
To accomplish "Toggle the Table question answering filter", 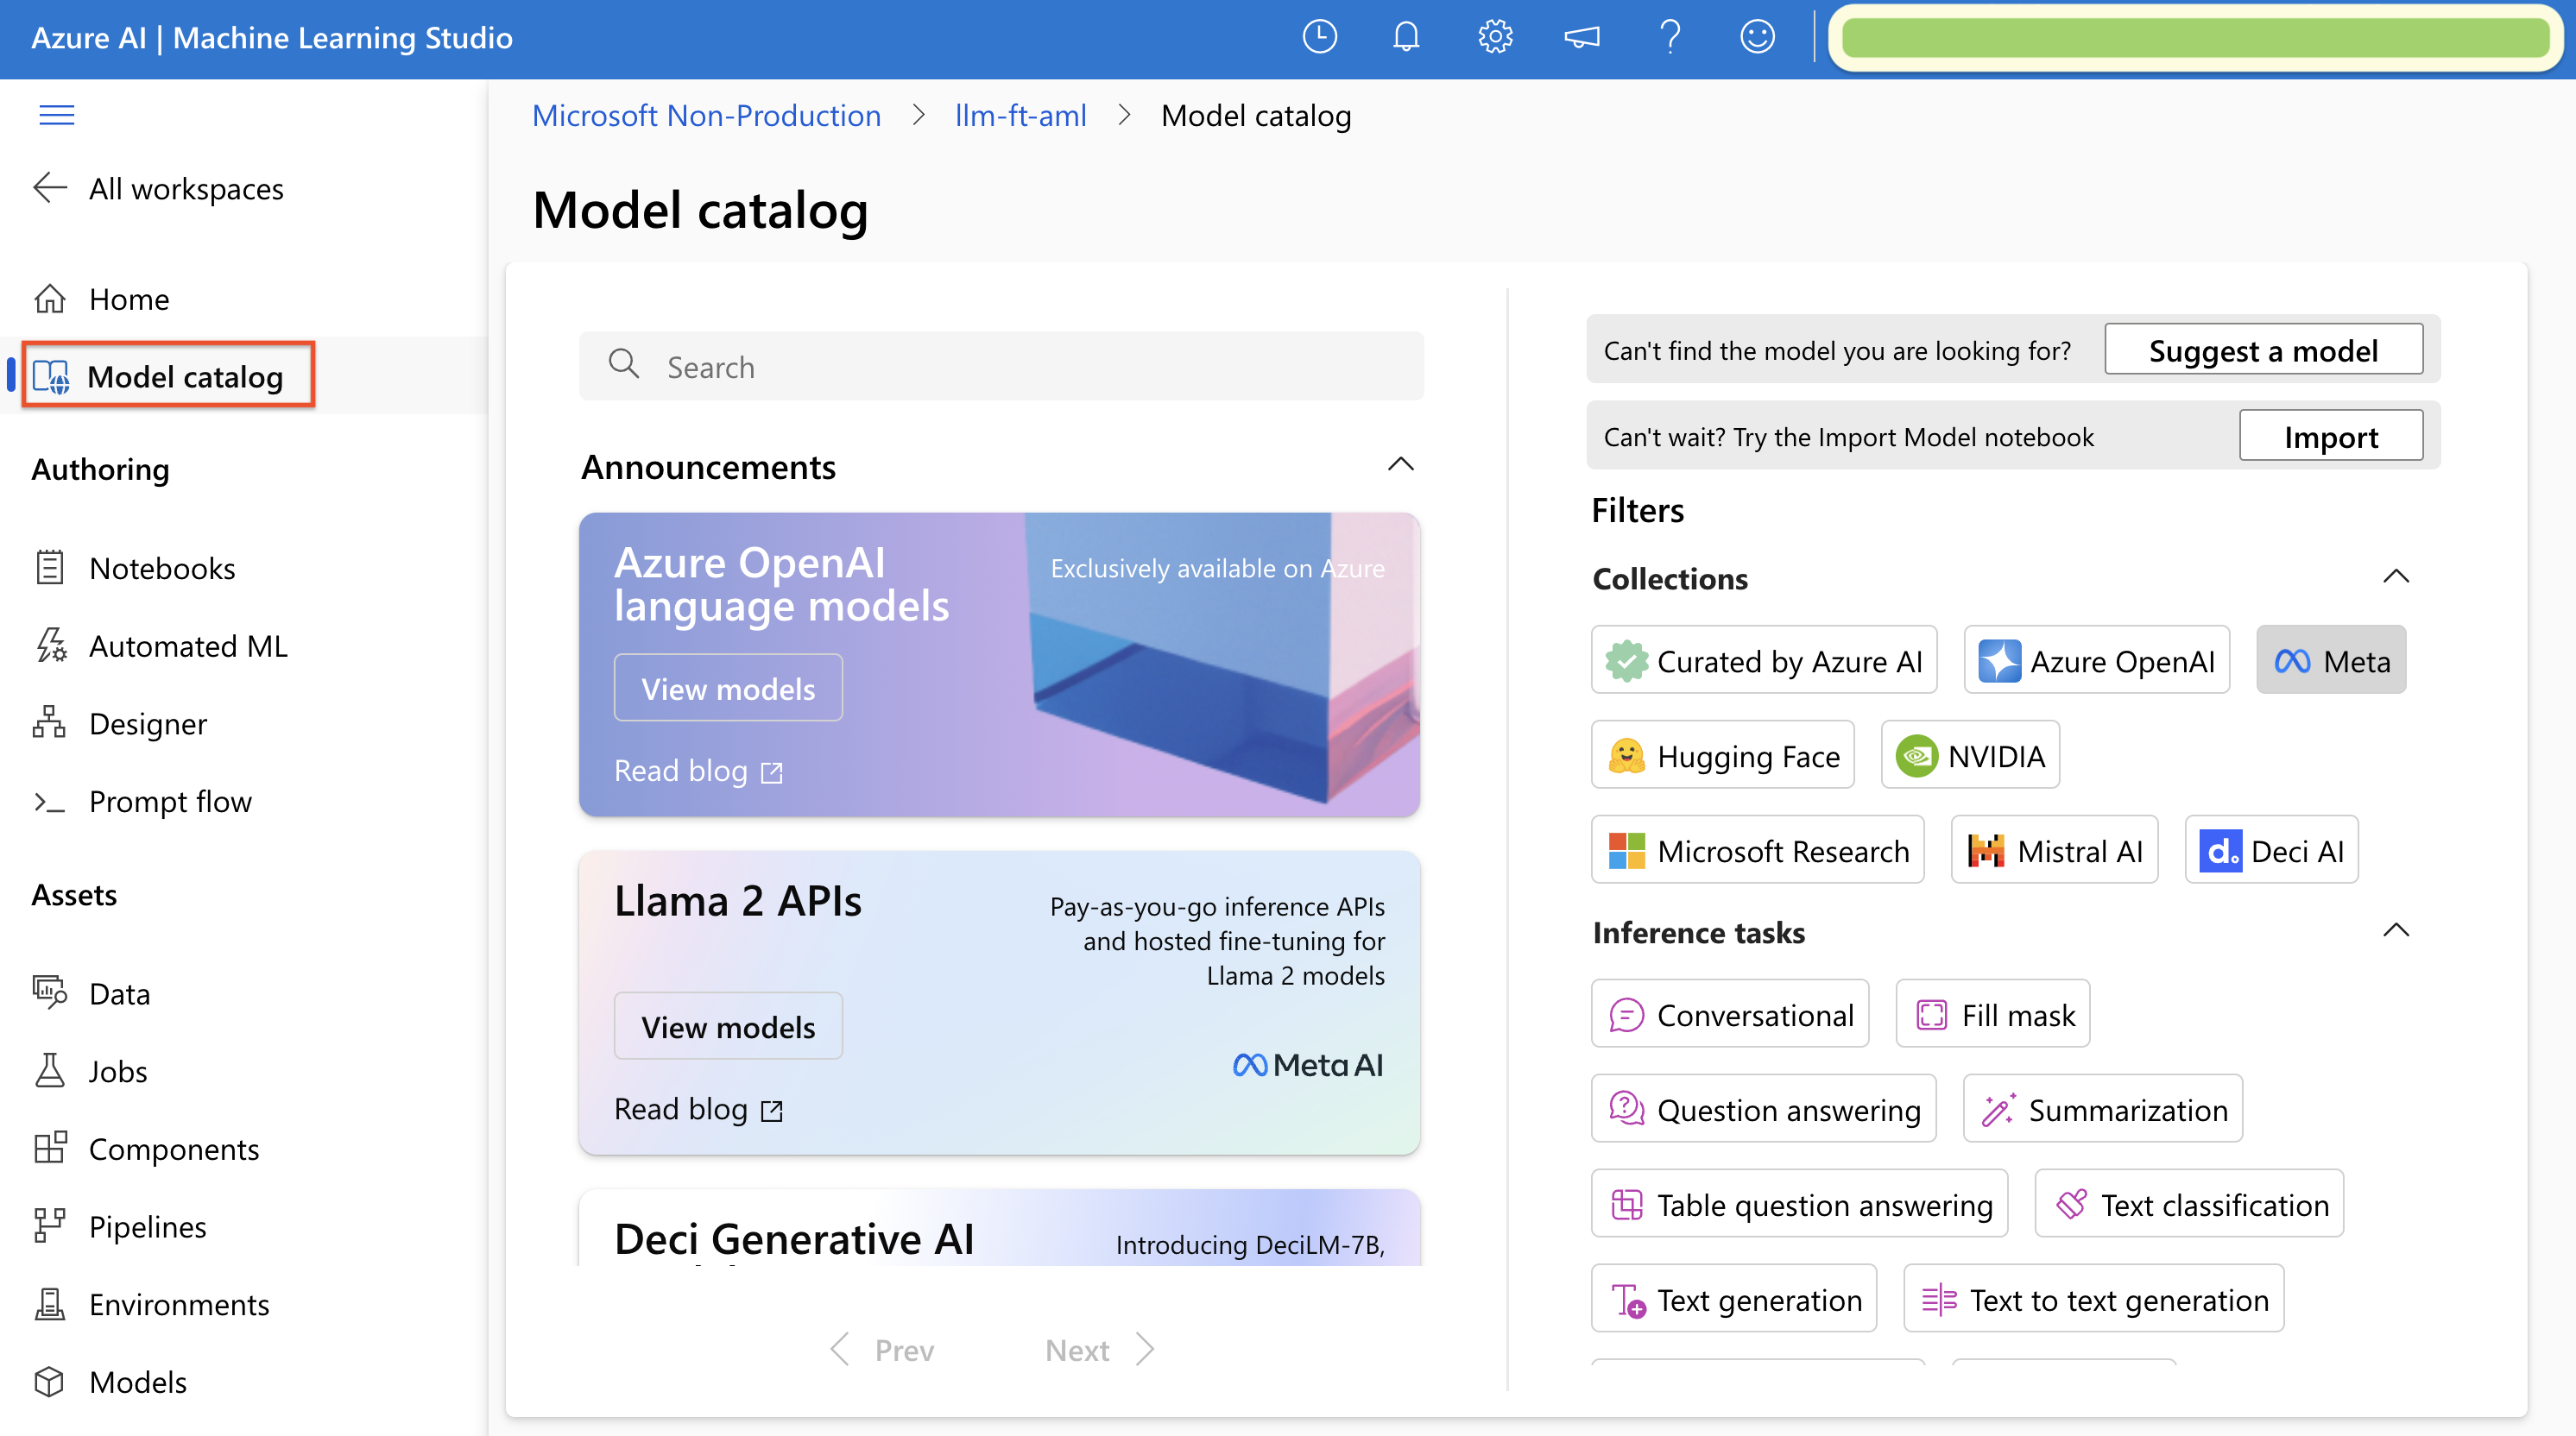I will click(1800, 1204).
